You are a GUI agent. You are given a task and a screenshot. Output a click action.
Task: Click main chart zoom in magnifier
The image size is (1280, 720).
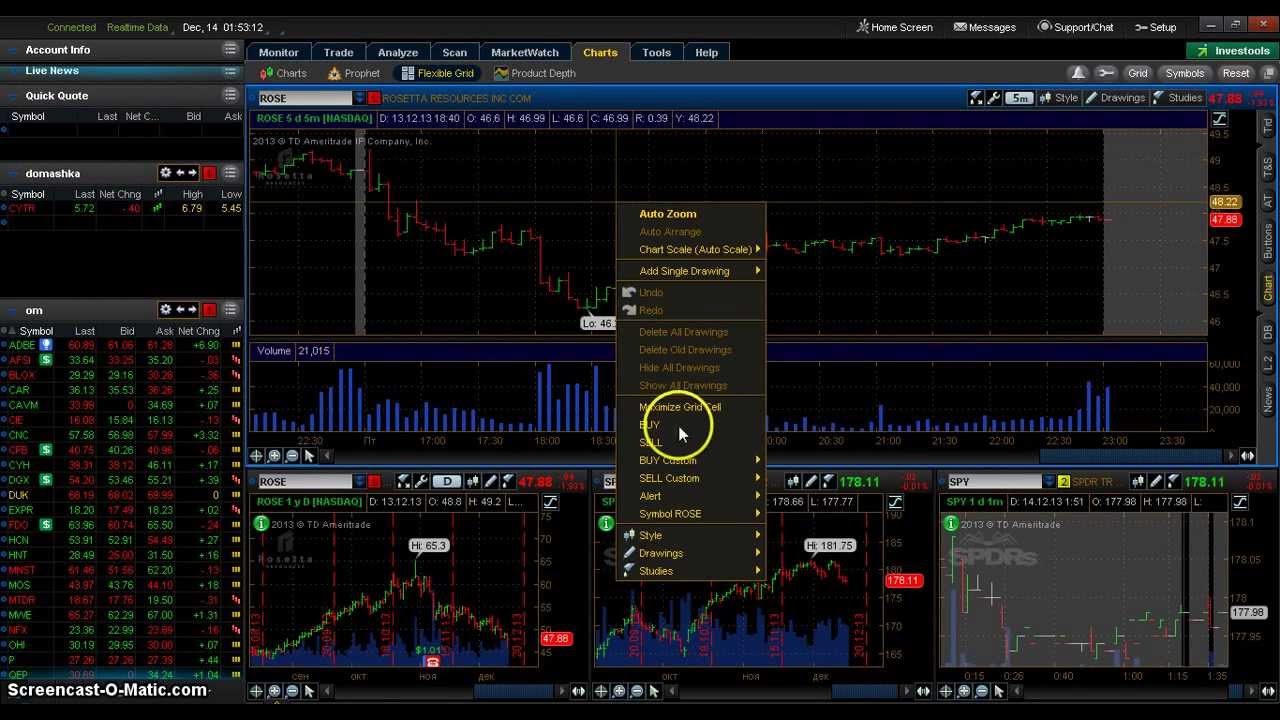(275, 456)
